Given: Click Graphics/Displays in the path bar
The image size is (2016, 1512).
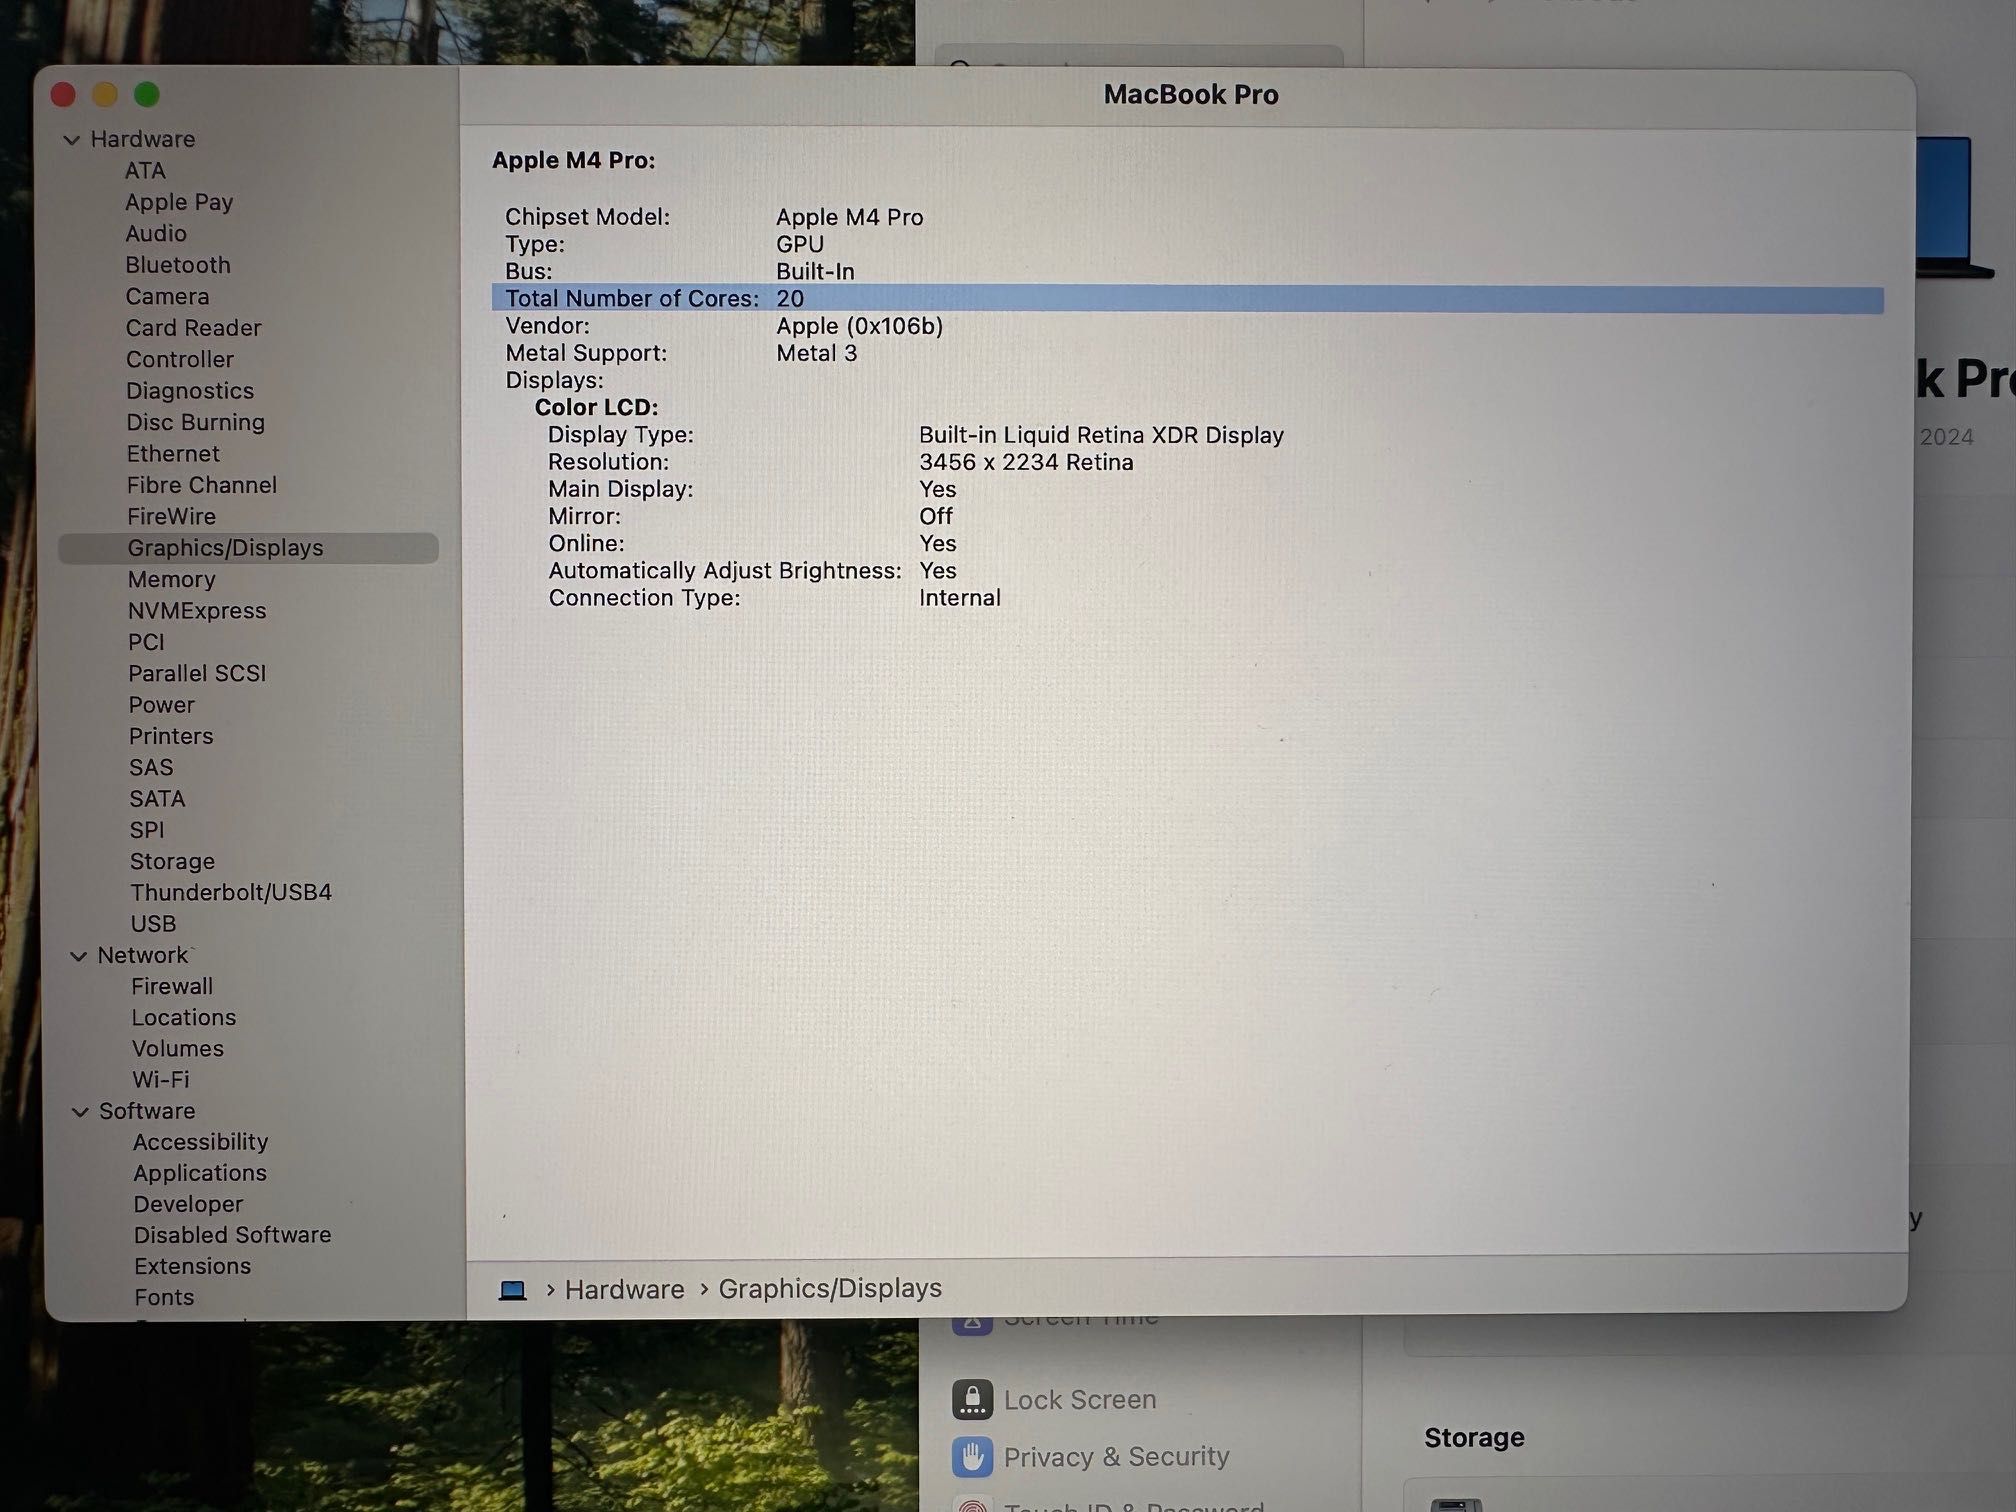Looking at the screenshot, I should tap(830, 1289).
